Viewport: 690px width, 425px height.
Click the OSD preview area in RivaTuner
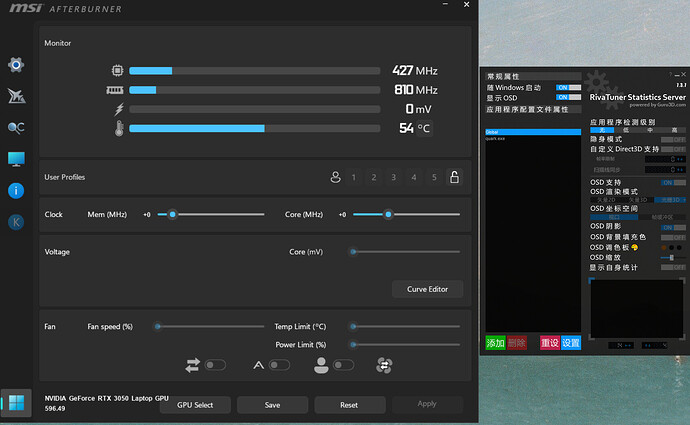tap(637, 308)
